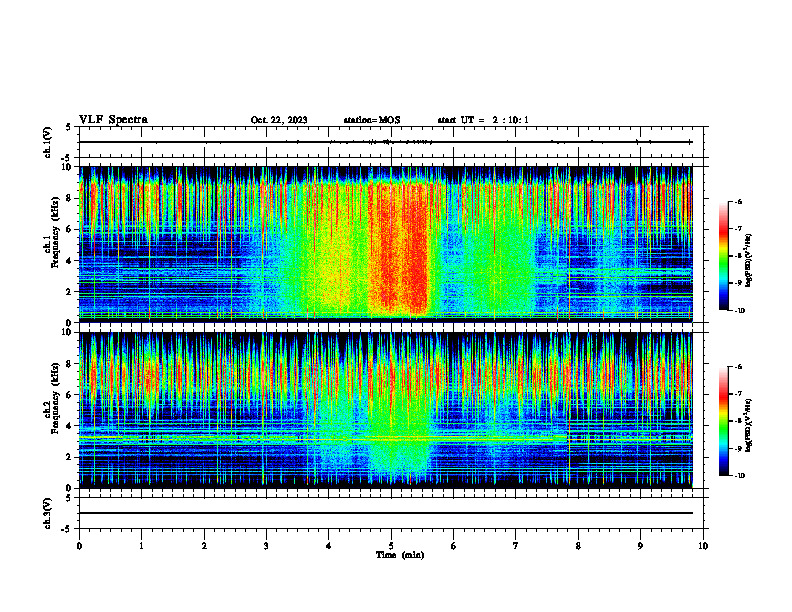Click the ch.1 spectrogram color bar
Viewport: 792px width, 612px height.
click(724, 256)
